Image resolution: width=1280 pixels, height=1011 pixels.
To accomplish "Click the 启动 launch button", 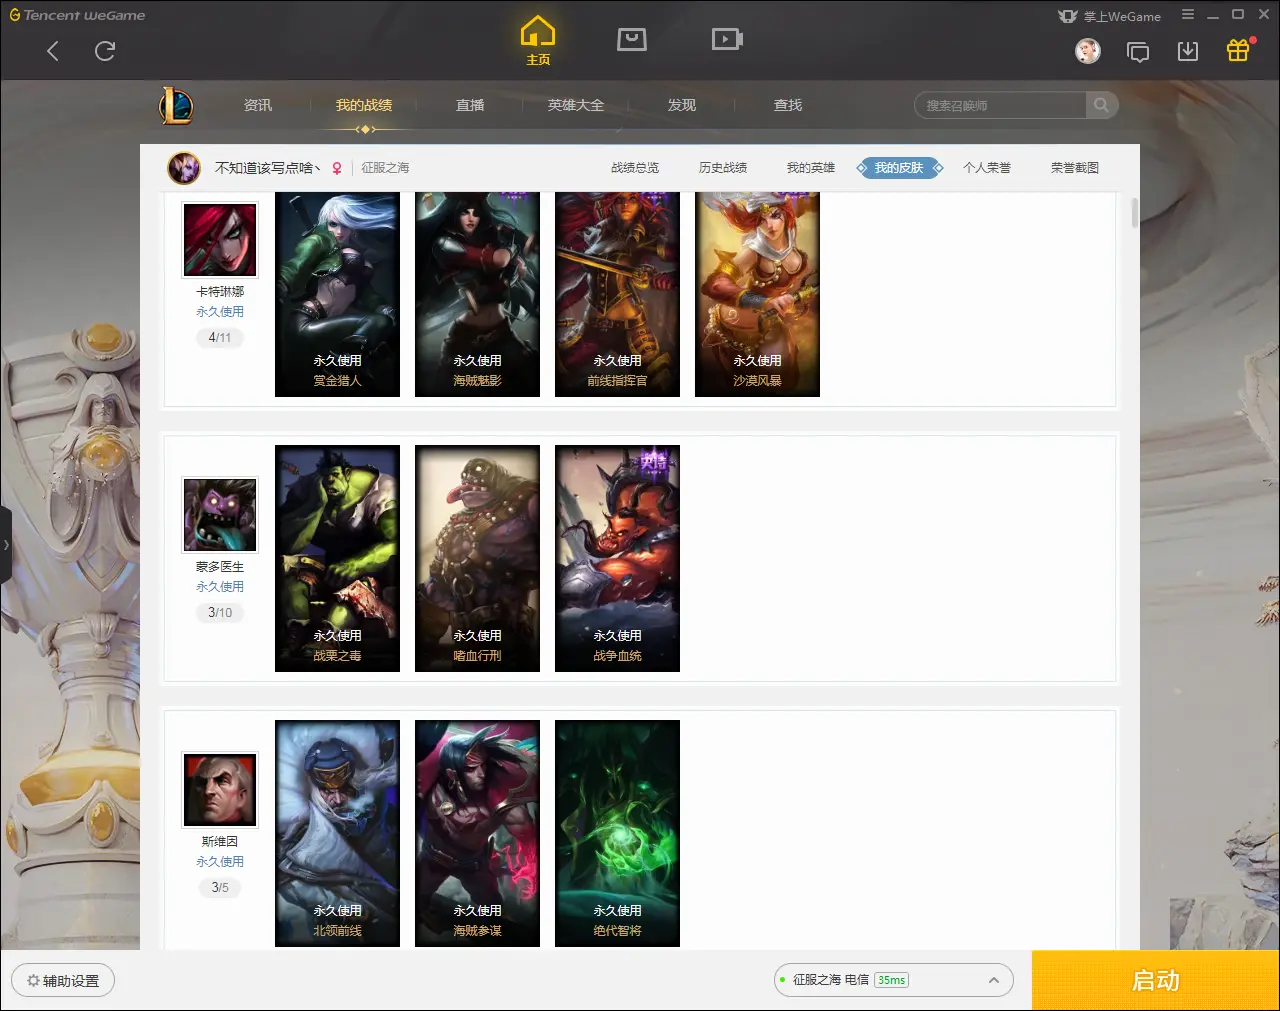I will [1156, 980].
